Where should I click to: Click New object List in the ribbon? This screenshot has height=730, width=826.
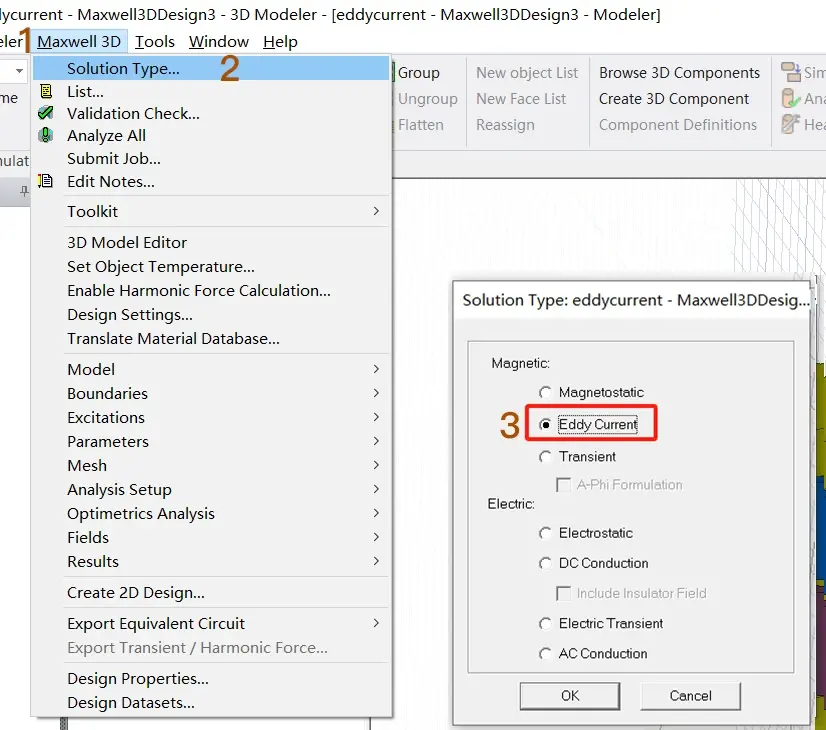coord(527,73)
